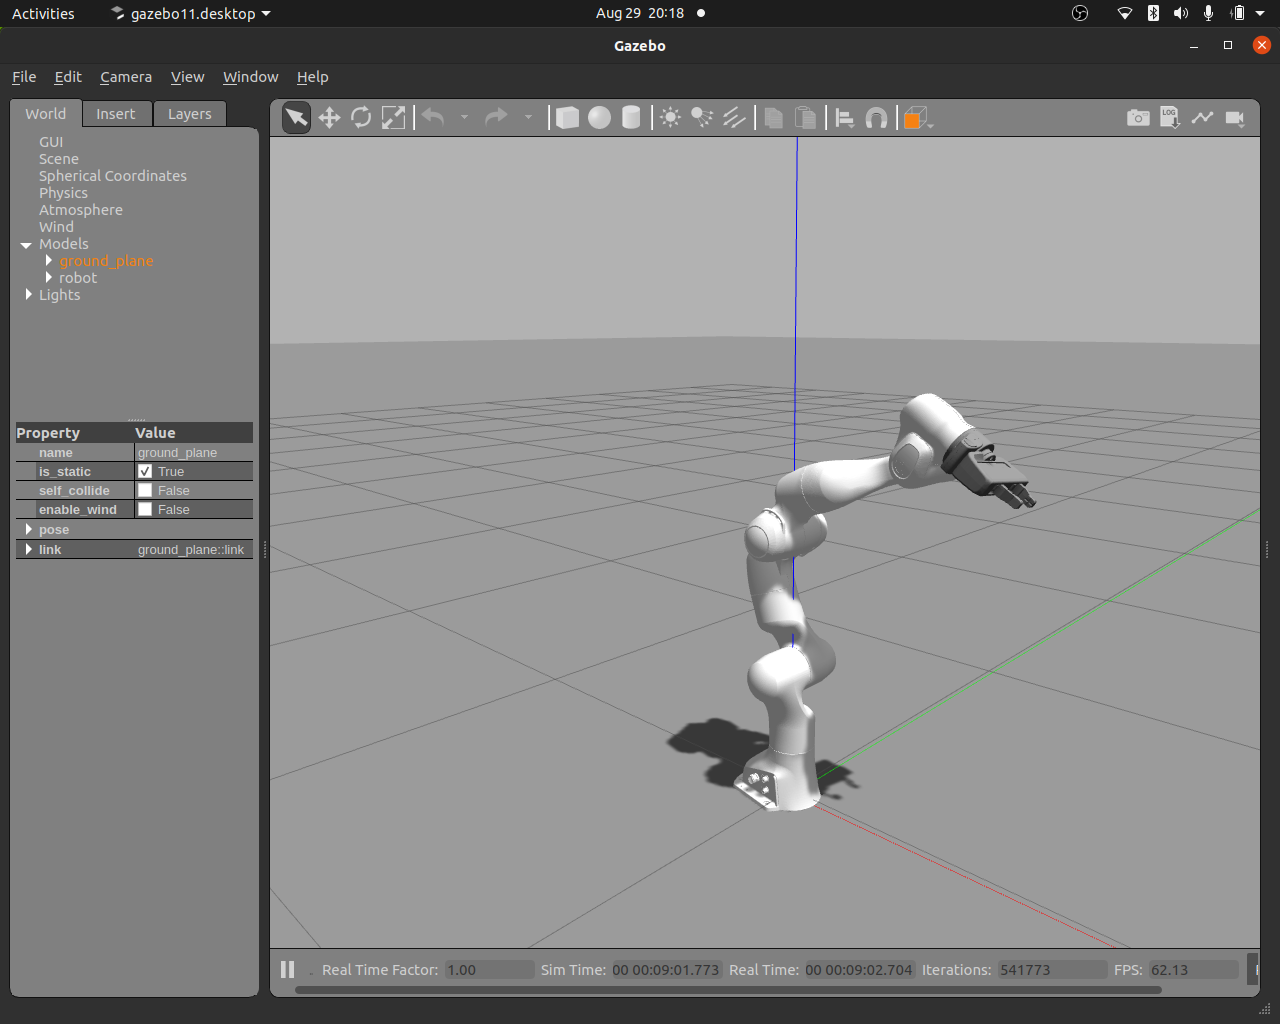Insert a cylinder shape
The image size is (1280, 1024).
point(631,118)
